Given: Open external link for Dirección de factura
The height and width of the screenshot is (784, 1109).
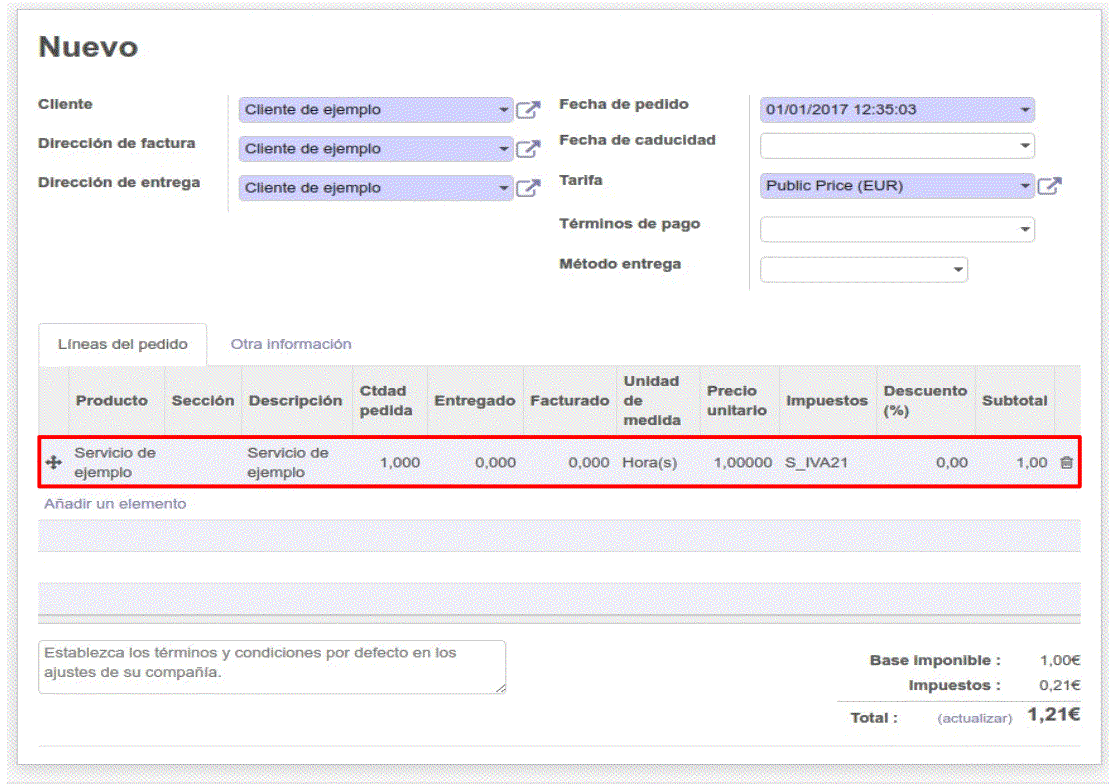Looking at the screenshot, I should click(x=527, y=149).
